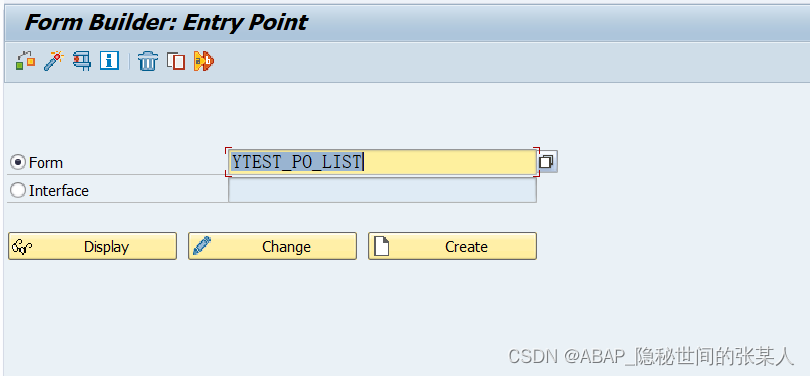
Task: Run the Check (vise clamp) icon
Action: pyautogui.click(x=82, y=61)
